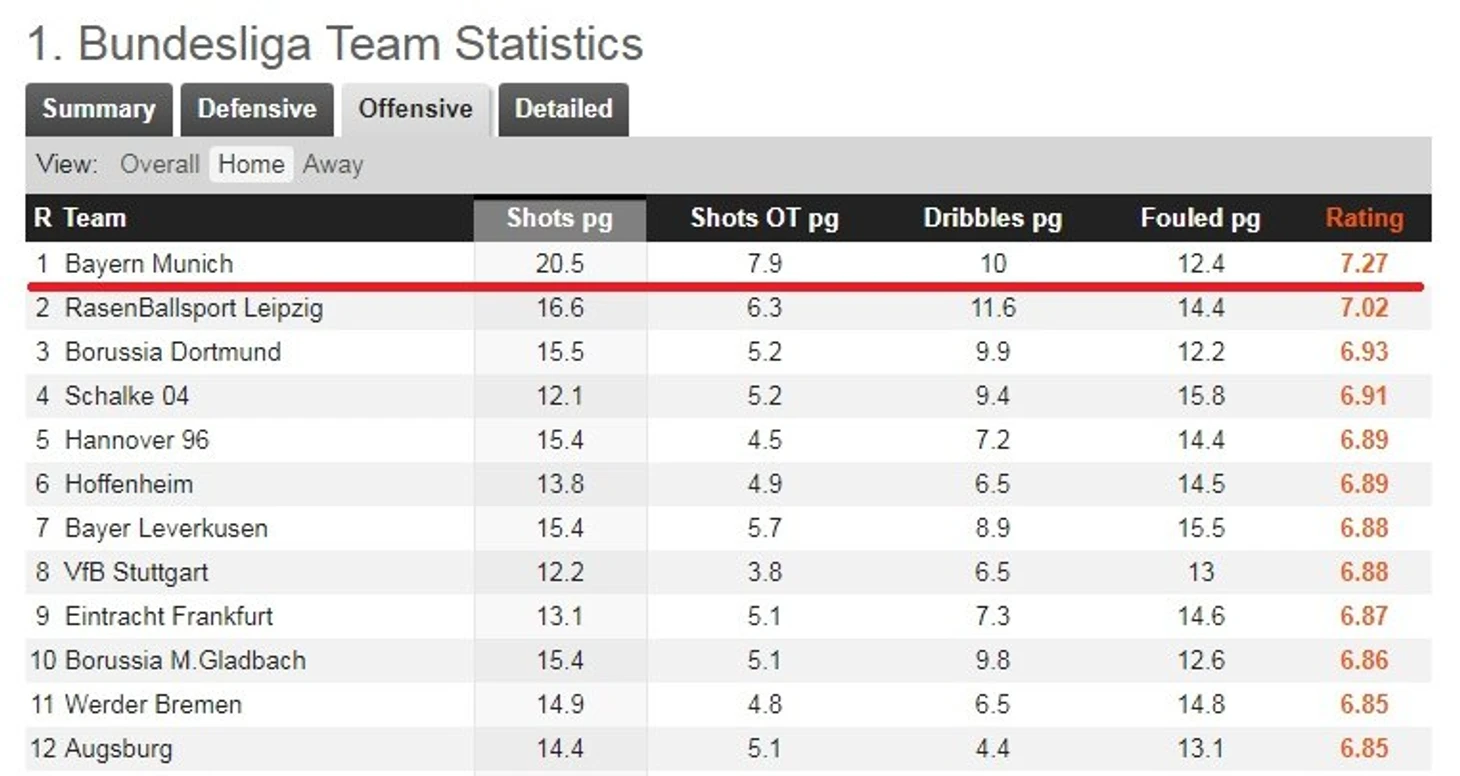1460x776 pixels.
Task: Open Bayern Munich team link
Action: pos(149,264)
